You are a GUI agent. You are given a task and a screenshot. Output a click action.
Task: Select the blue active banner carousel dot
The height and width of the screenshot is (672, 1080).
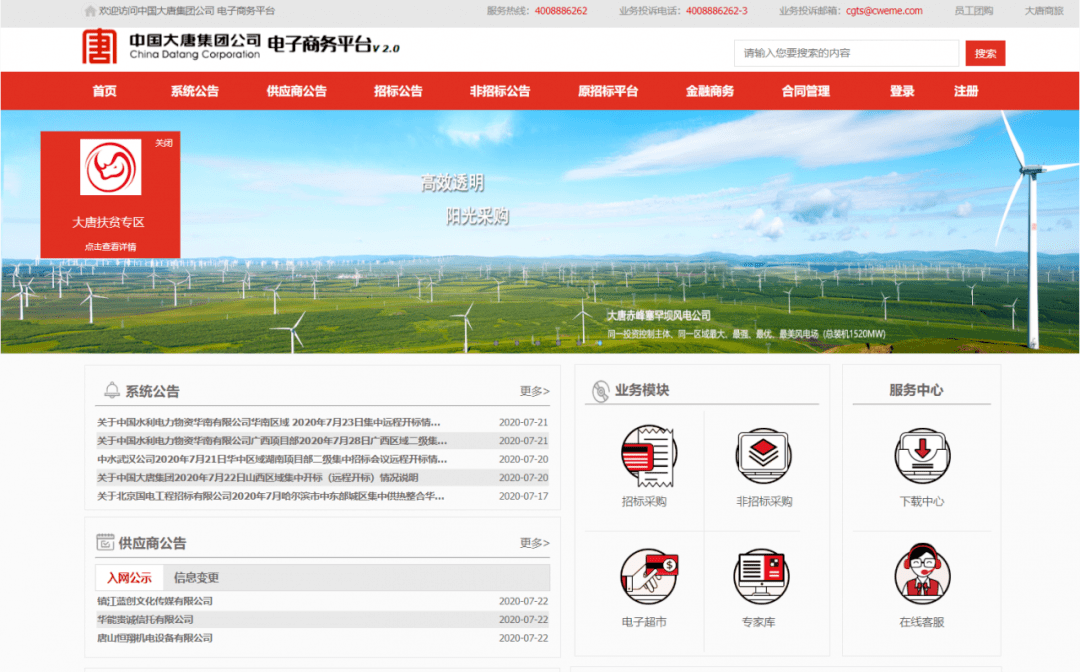[x=599, y=342]
